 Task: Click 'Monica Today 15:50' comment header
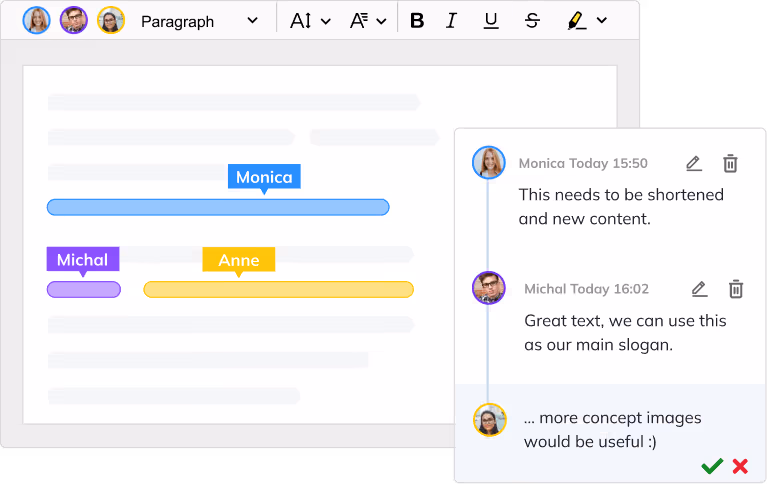pos(583,163)
